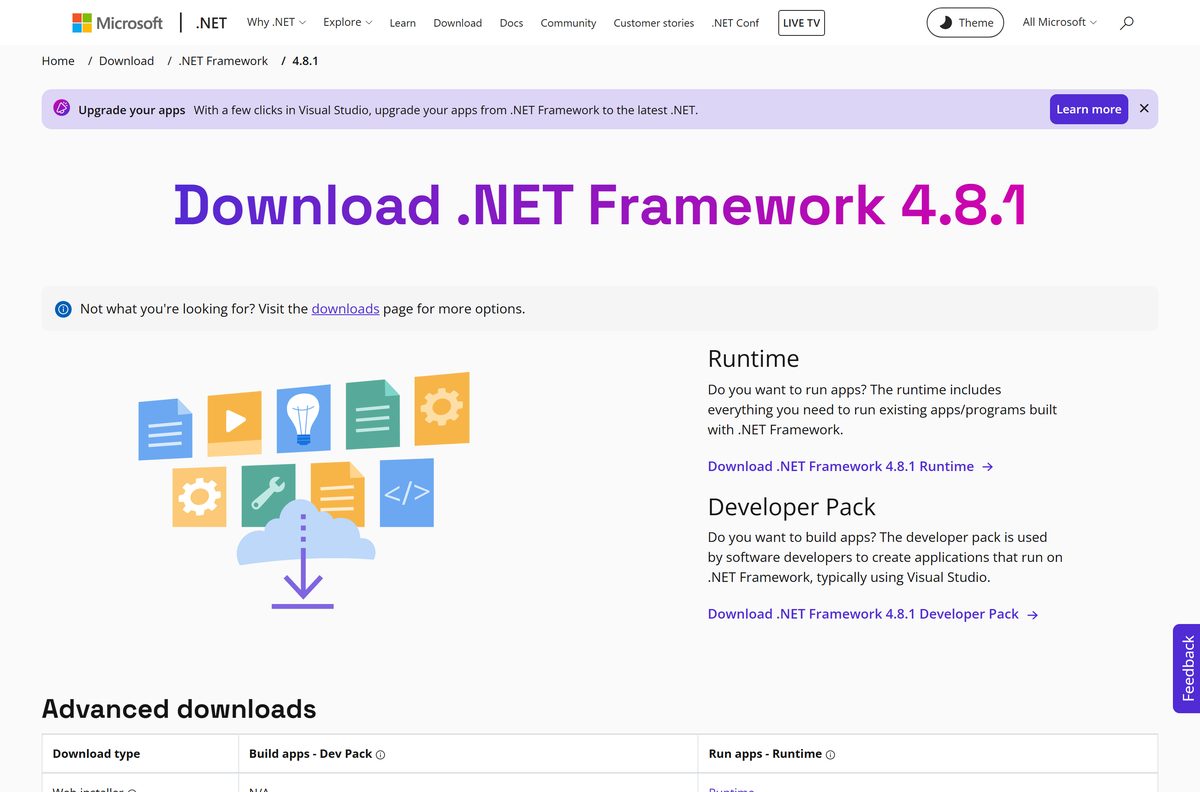The height and width of the screenshot is (792, 1200).
Task: Click the blue info icon in notice bar
Action: coord(63,309)
